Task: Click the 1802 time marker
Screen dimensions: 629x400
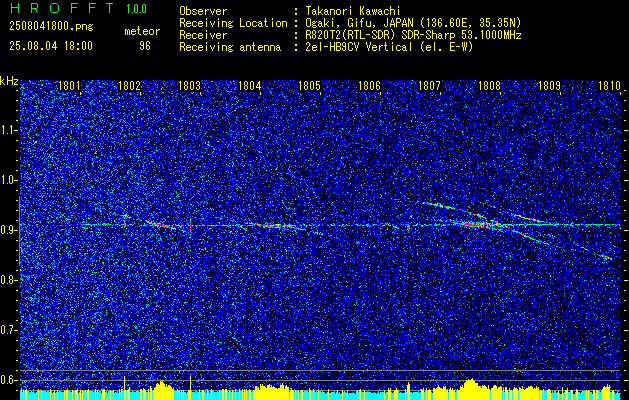Action: pos(130,86)
